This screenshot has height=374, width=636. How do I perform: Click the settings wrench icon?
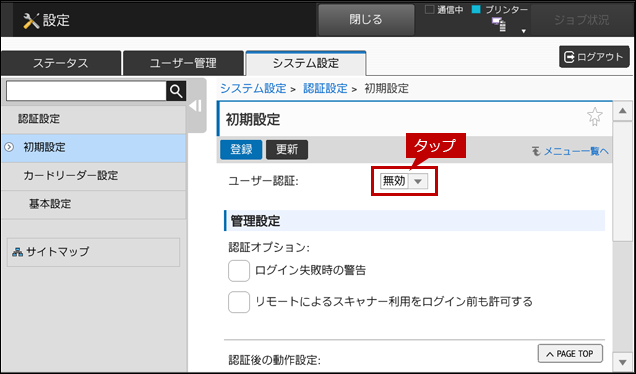point(31,20)
